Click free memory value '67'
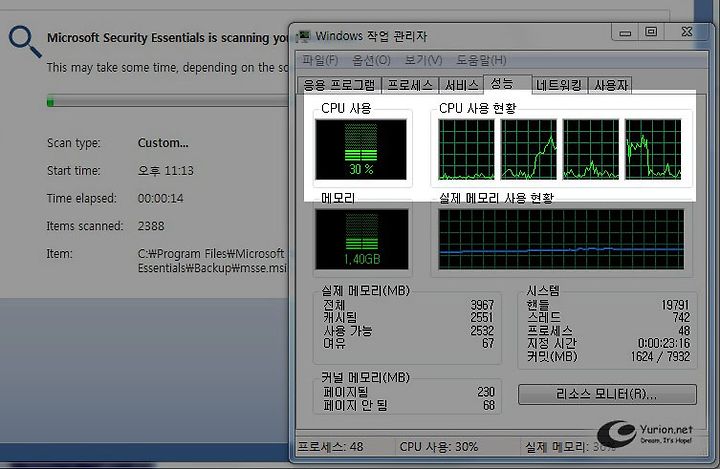Screen dimensions: 720x469 [488, 343]
